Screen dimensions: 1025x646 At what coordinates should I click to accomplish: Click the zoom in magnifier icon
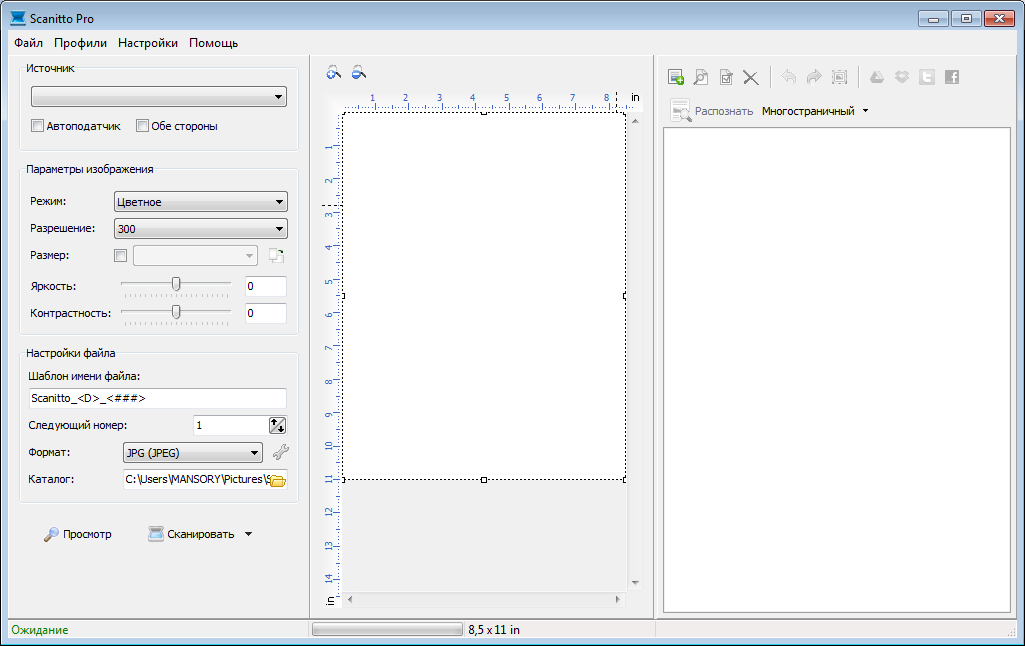334,72
